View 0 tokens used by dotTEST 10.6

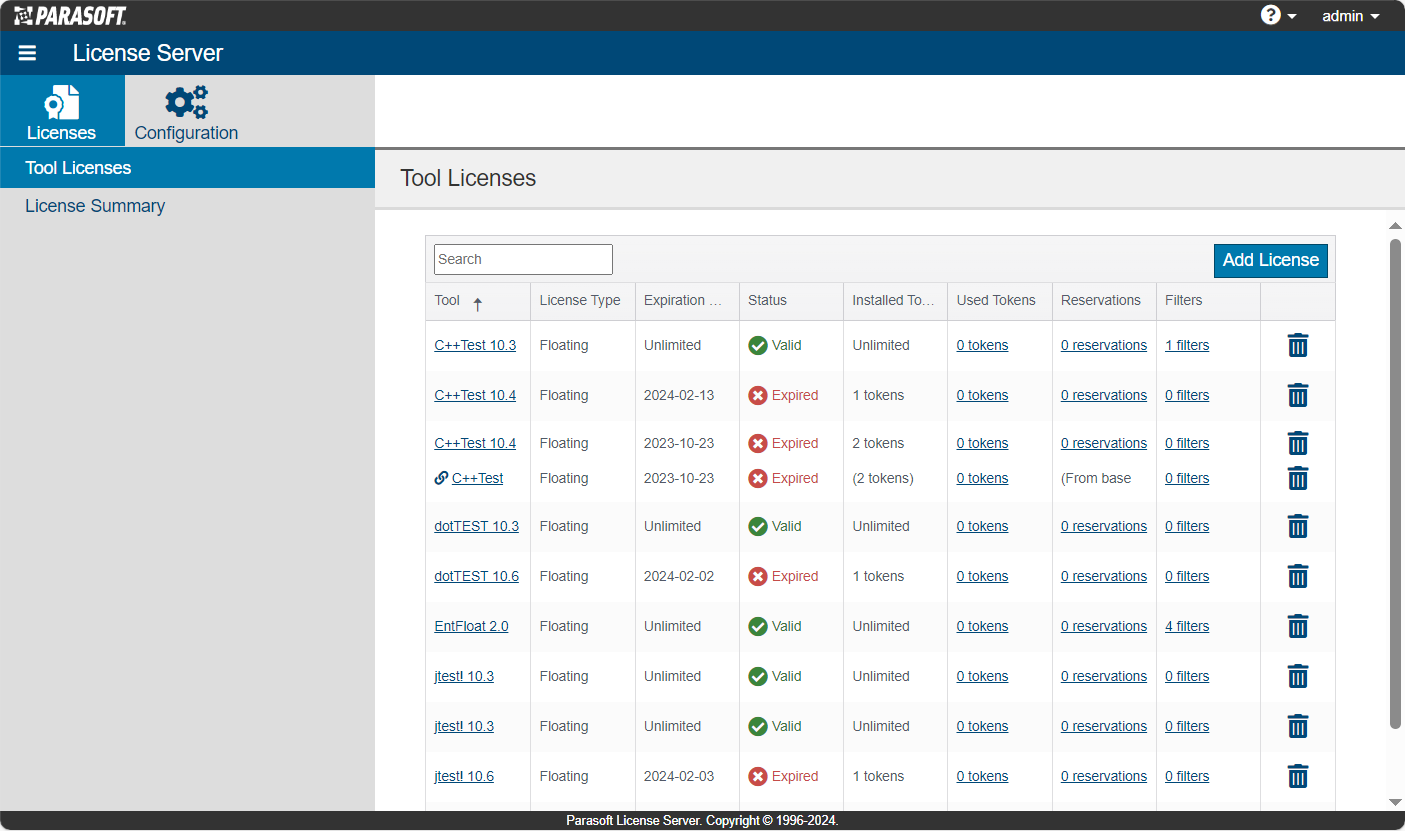(x=982, y=576)
